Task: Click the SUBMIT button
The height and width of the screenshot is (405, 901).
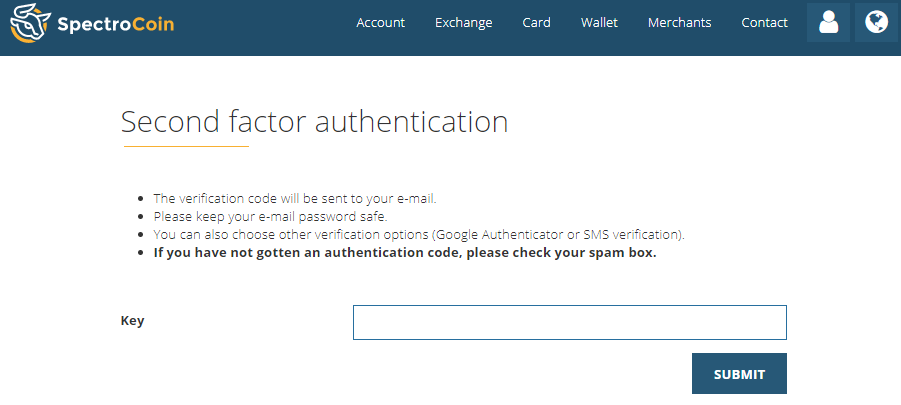Action: point(739,373)
